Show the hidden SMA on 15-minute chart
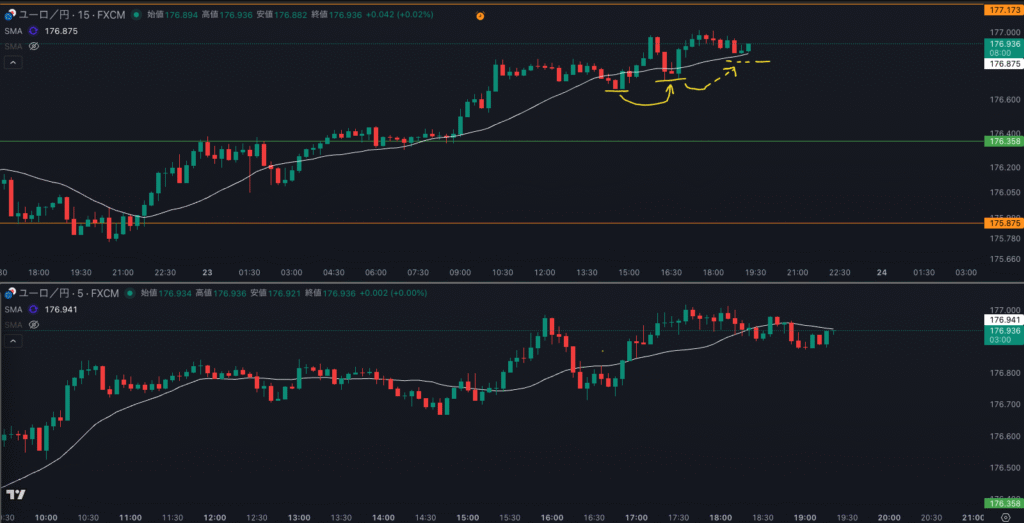 [x=33, y=46]
